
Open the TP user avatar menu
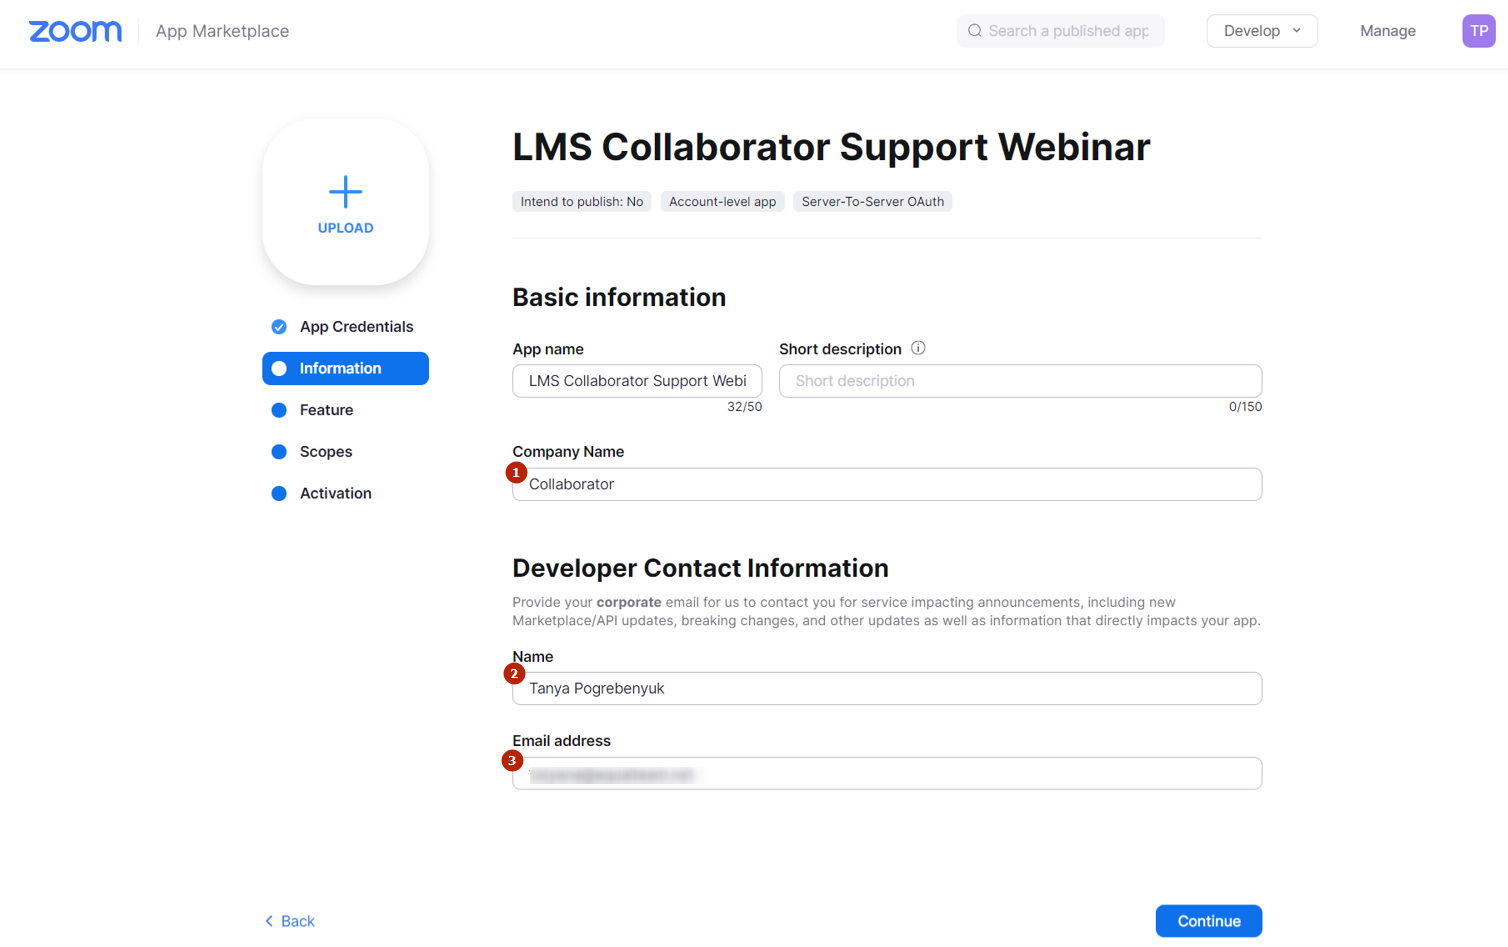1478,31
